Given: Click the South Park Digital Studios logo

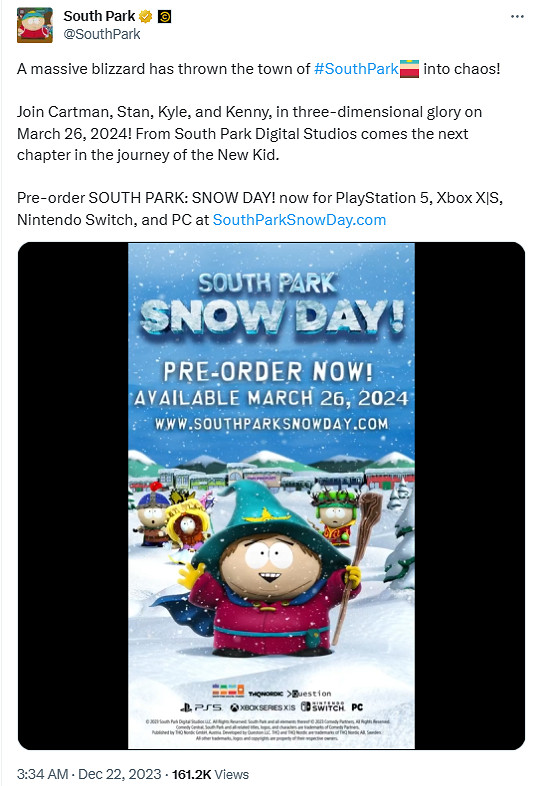Looking at the screenshot, I should coord(228,691).
